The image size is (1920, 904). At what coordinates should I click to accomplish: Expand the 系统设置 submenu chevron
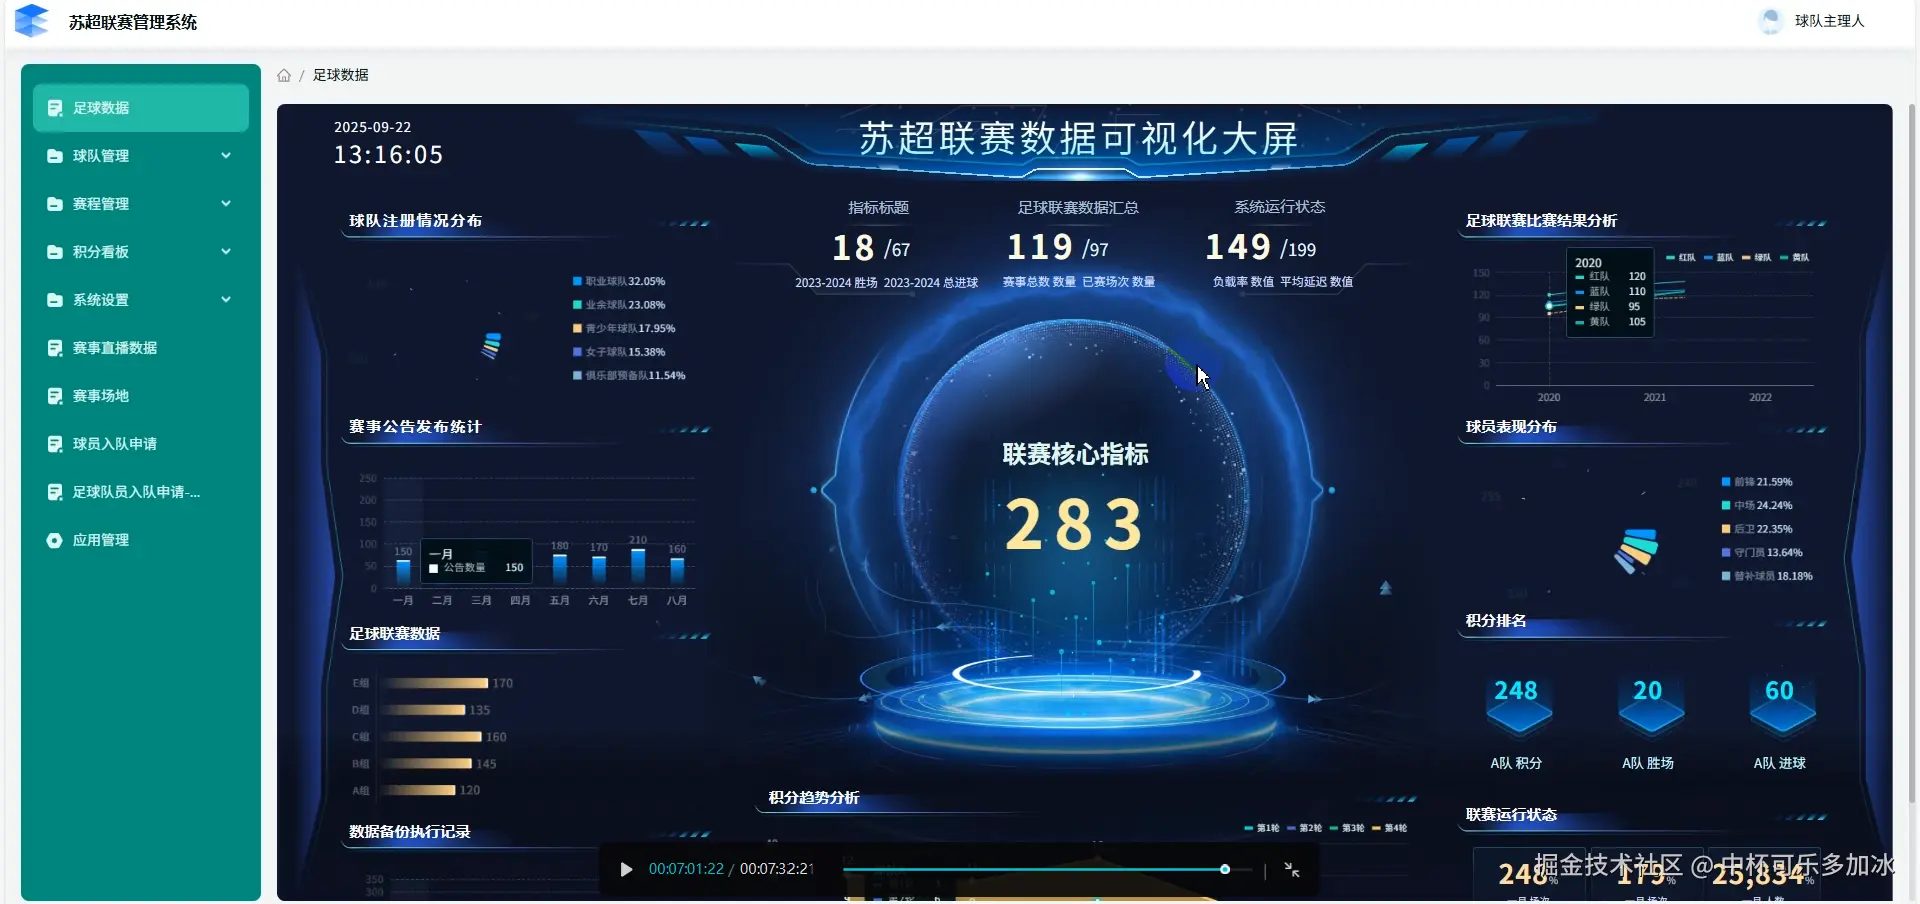(x=226, y=300)
